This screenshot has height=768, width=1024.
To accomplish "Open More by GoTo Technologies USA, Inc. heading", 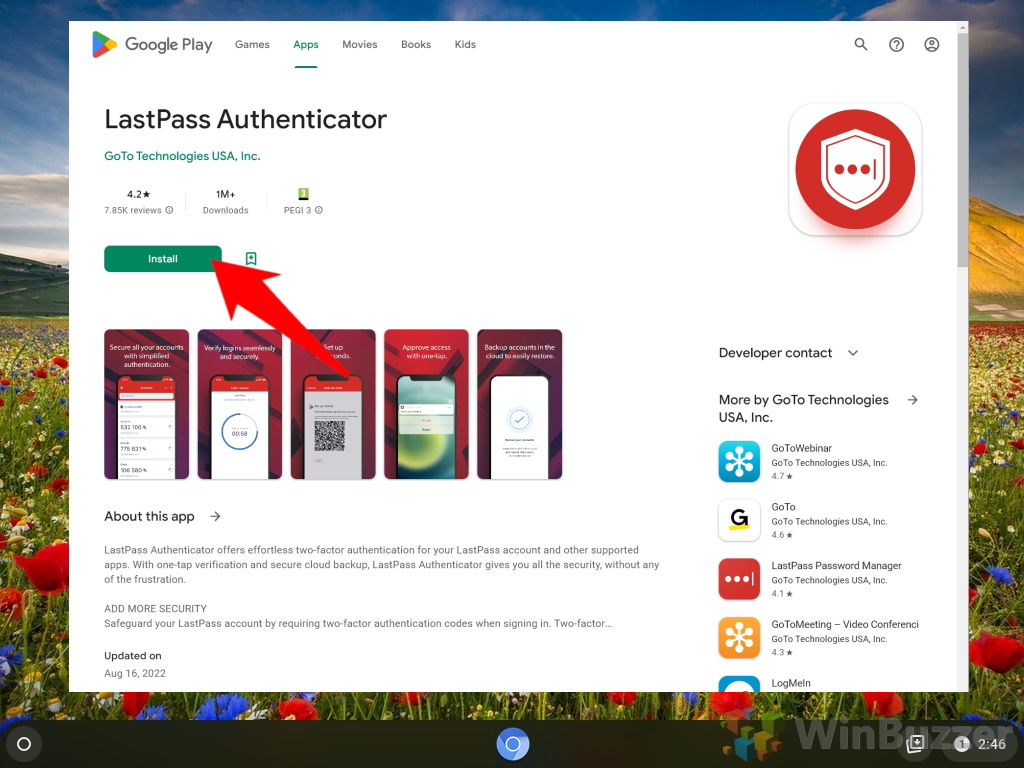I will click(804, 408).
